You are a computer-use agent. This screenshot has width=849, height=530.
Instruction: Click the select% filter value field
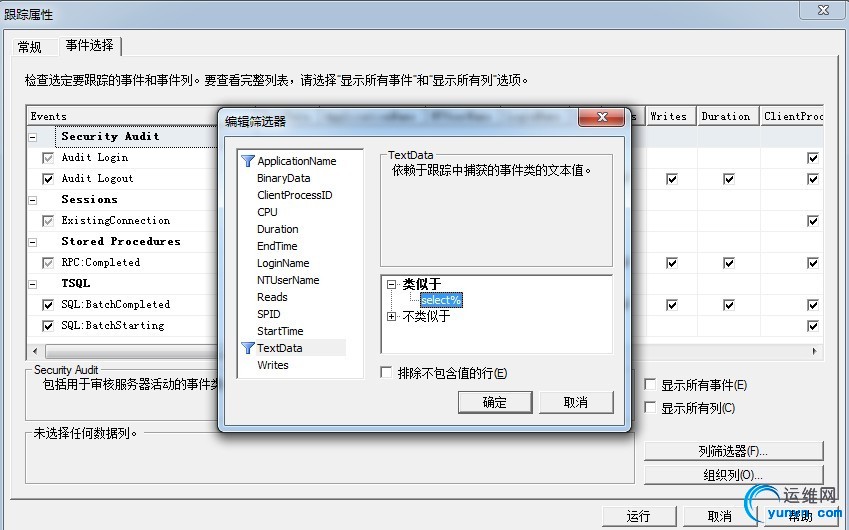pyautogui.click(x=441, y=300)
